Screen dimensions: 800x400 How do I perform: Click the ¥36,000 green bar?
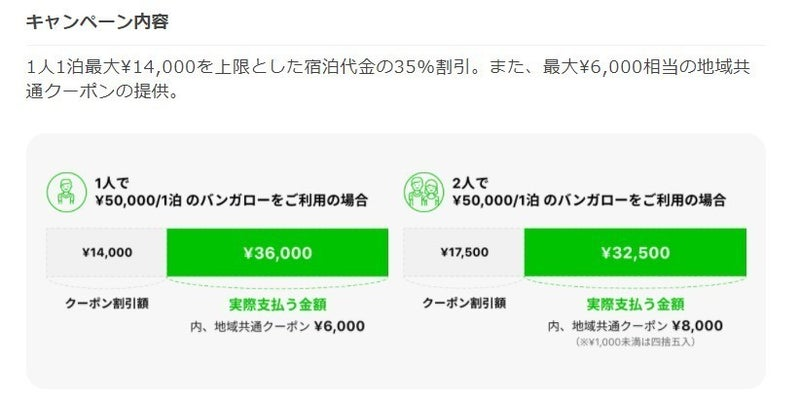[x=277, y=252]
